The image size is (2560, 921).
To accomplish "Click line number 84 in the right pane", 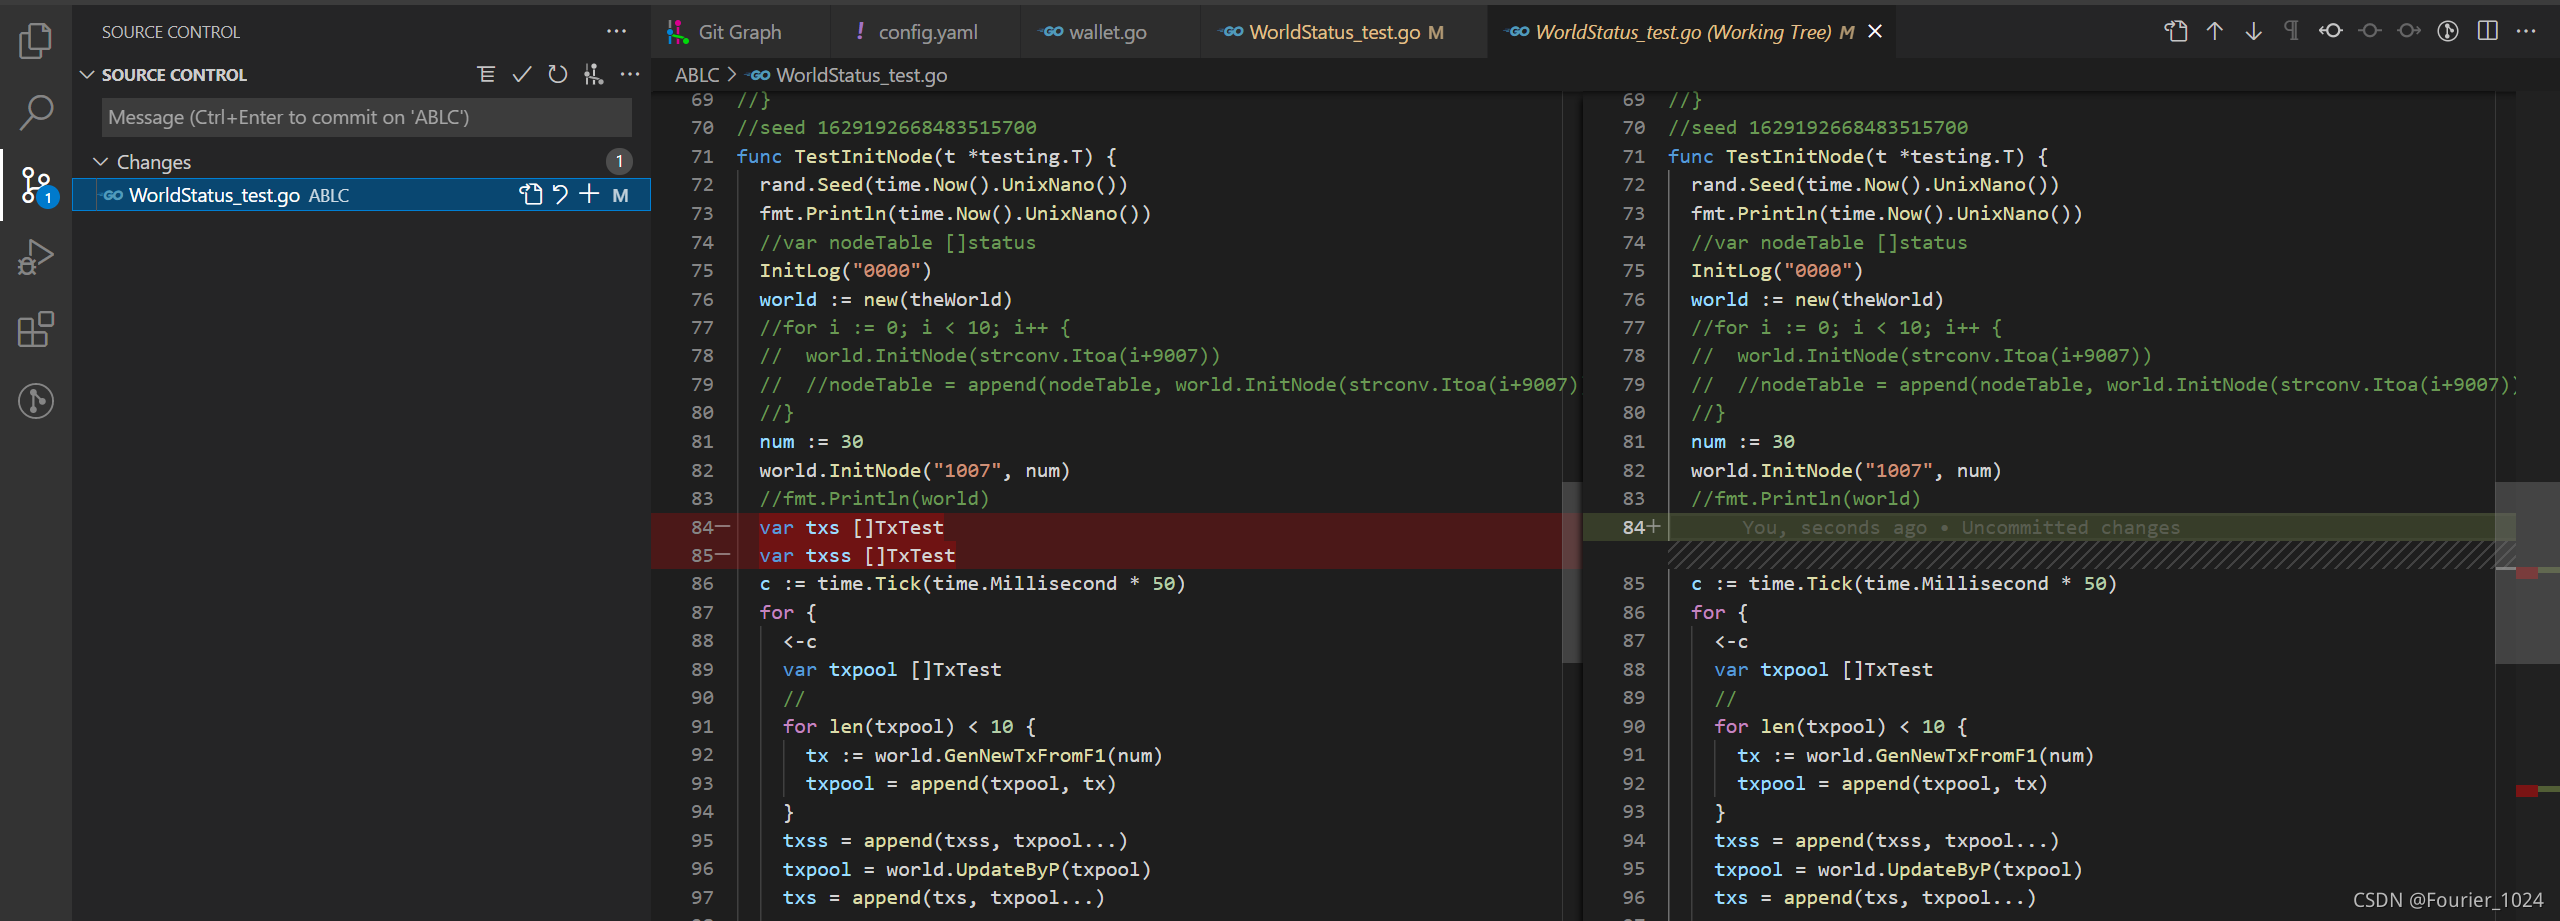I will [1634, 527].
